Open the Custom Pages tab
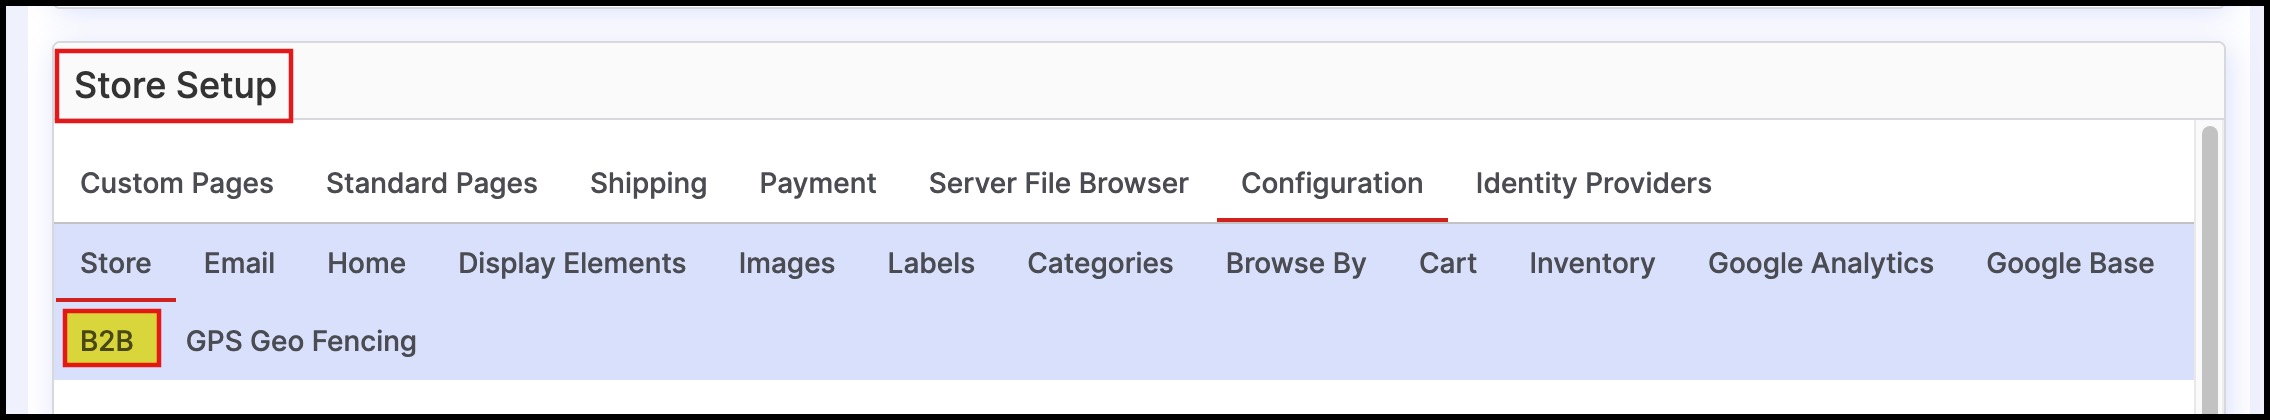The height and width of the screenshot is (420, 2270). pos(177,183)
